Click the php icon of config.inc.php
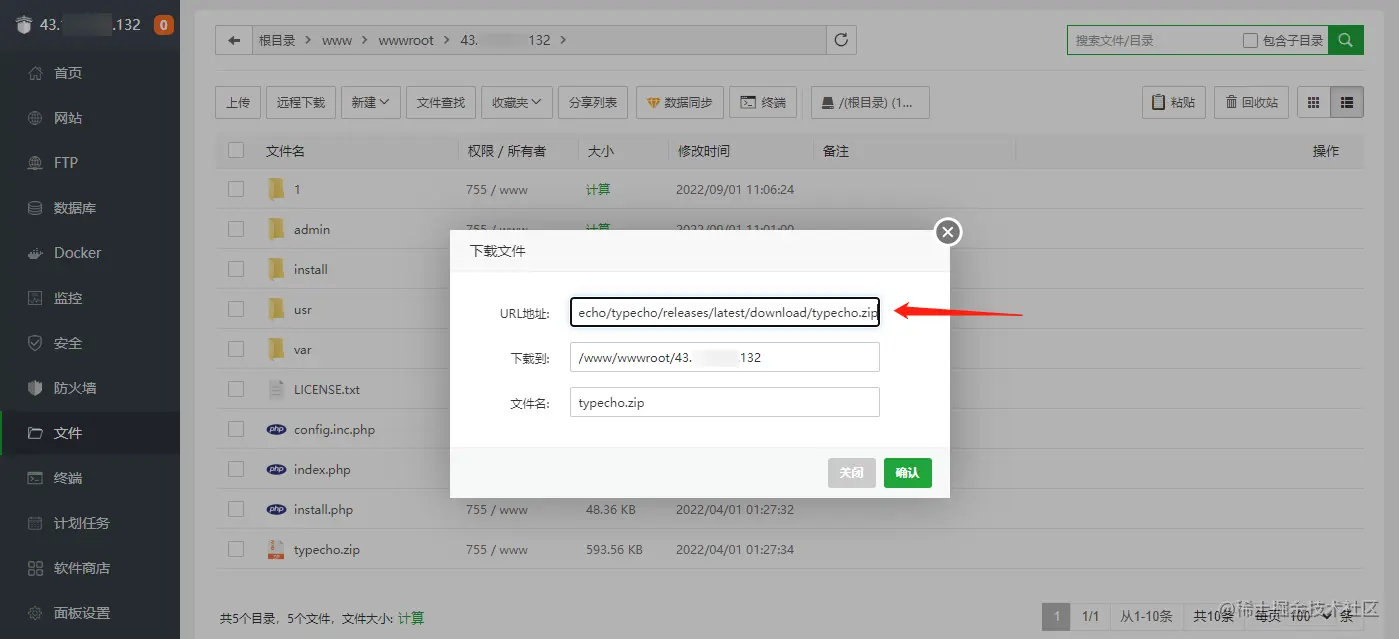The height and width of the screenshot is (639, 1399). point(276,429)
